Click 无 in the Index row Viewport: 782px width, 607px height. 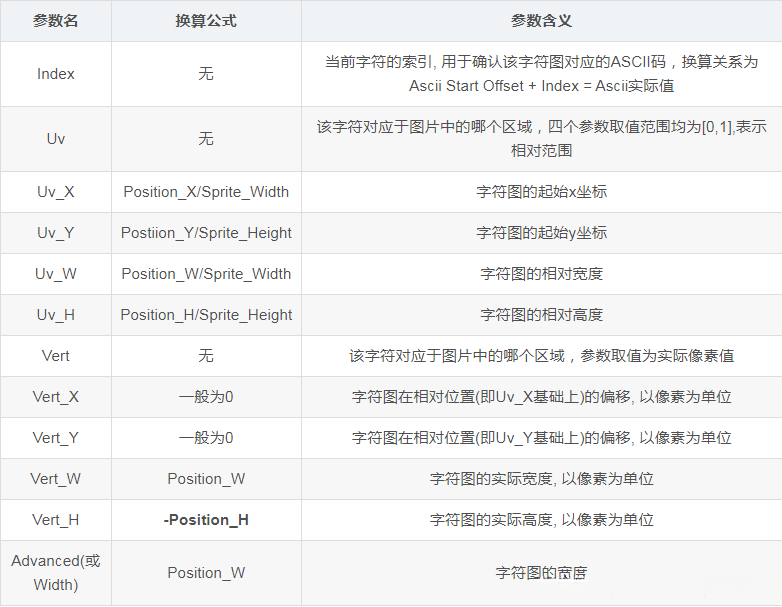(206, 74)
